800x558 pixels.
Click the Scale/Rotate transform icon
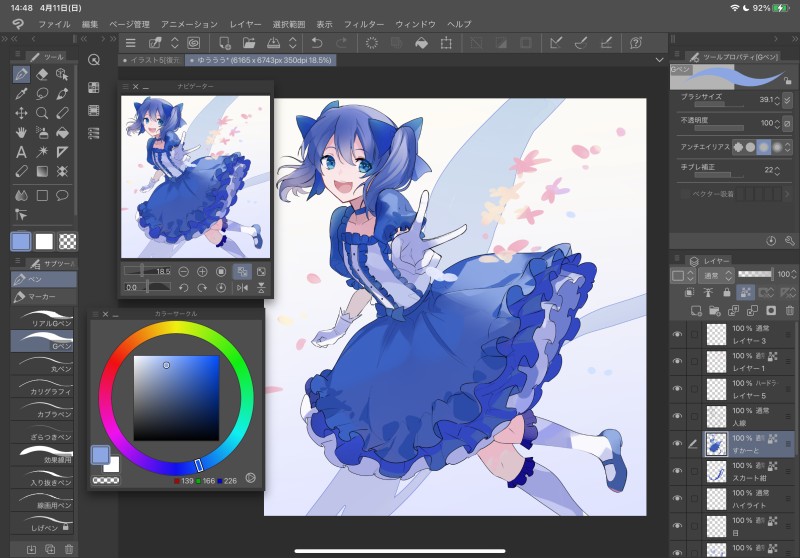(446, 43)
